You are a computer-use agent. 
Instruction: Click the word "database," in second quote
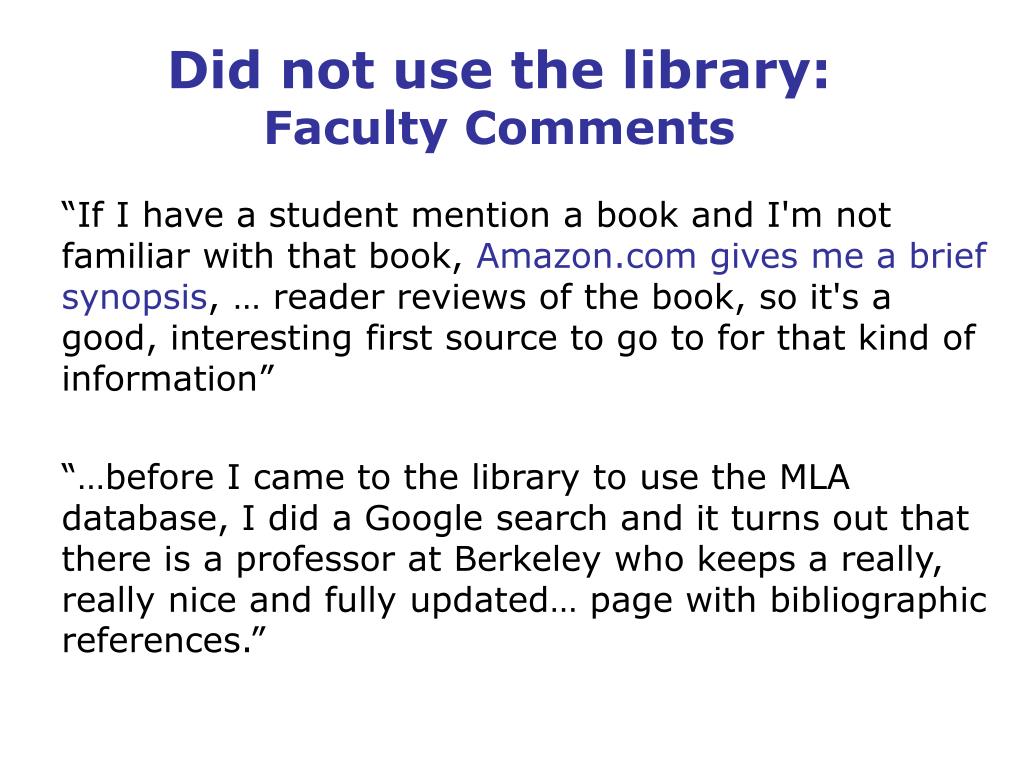pyautogui.click(x=145, y=519)
